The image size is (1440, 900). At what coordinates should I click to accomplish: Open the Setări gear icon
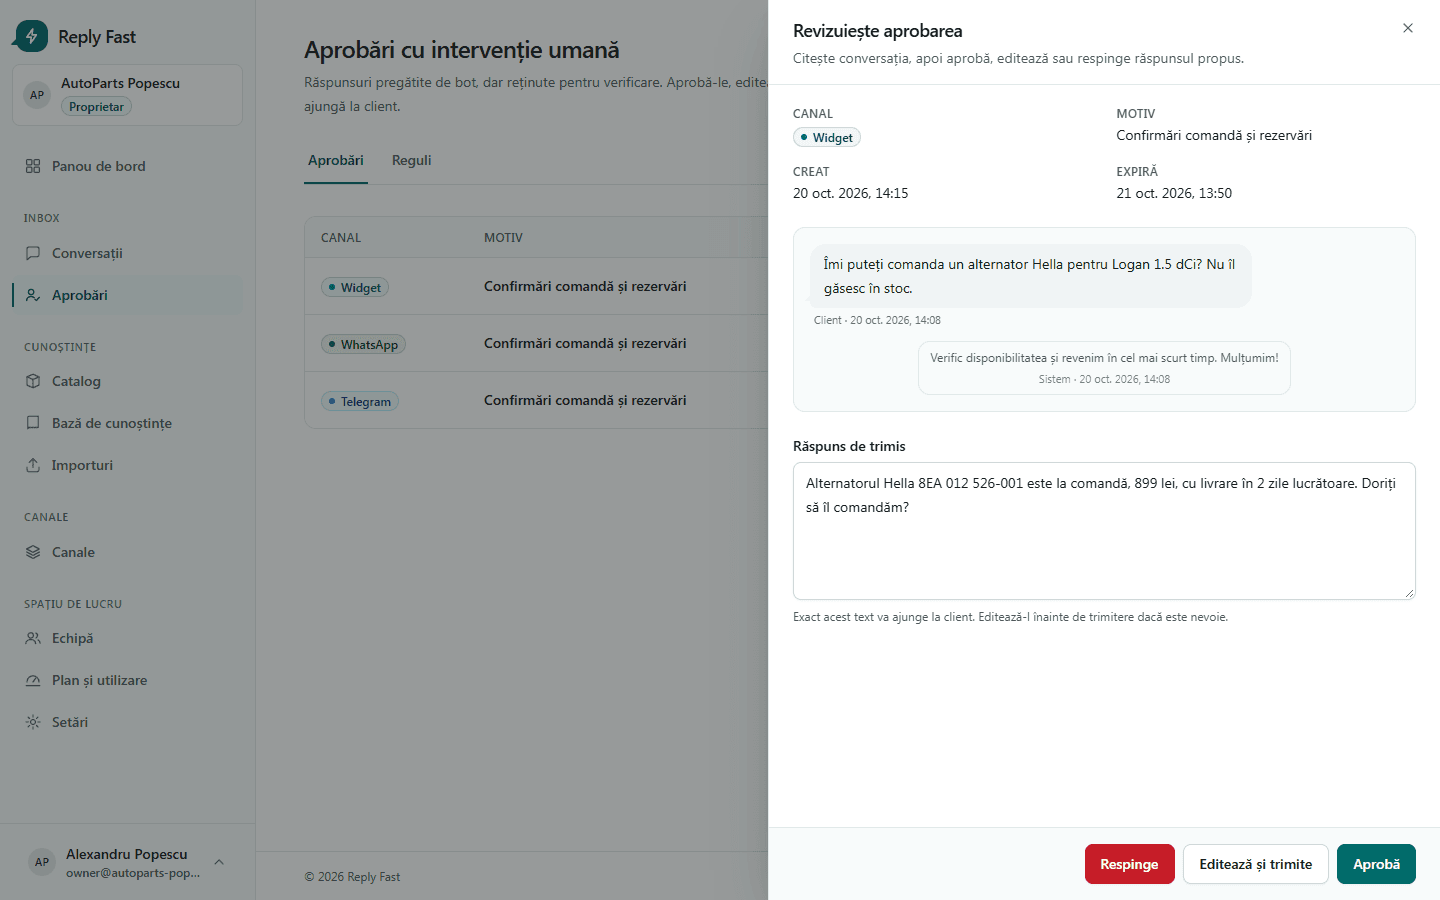(33, 722)
